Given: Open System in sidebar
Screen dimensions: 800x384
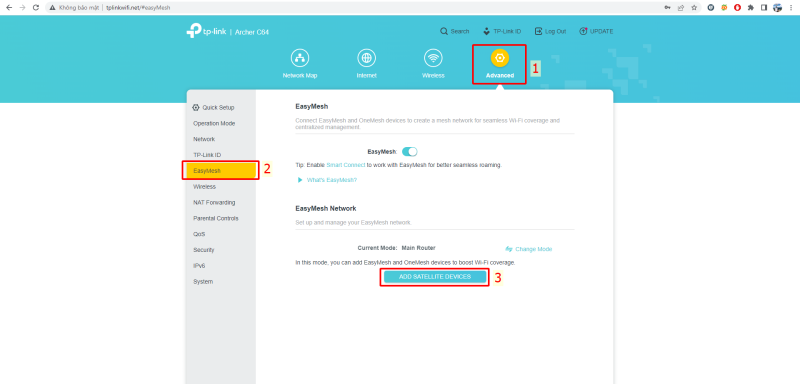Looking at the screenshot, I should coord(203,281).
